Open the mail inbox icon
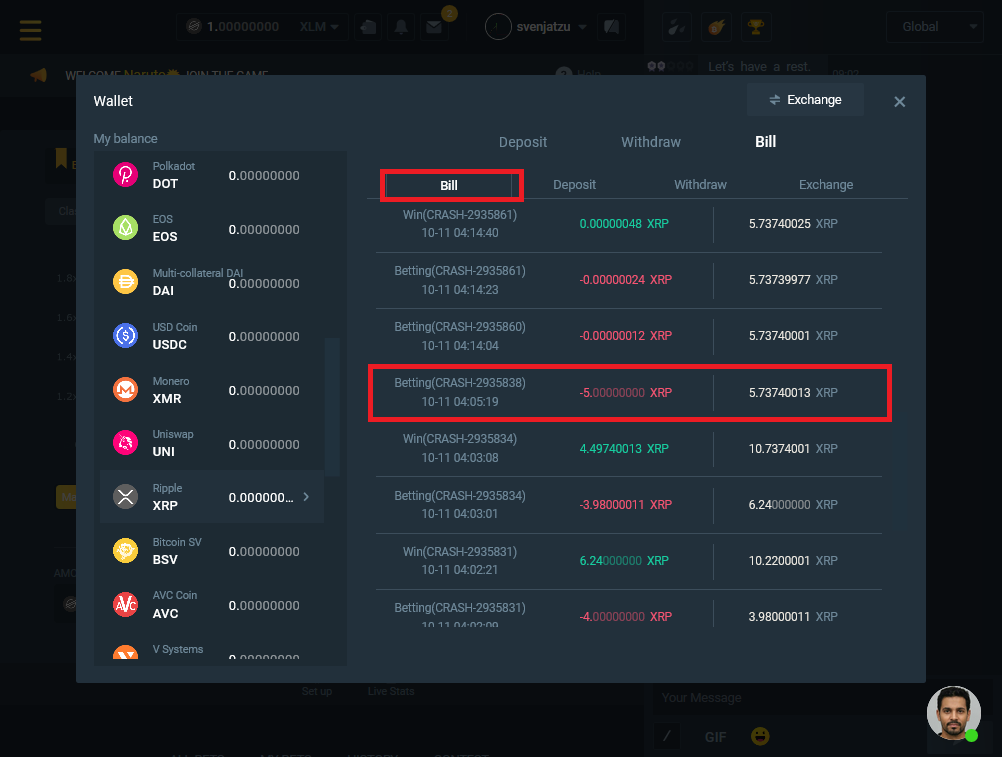1002x757 pixels. click(x=433, y=27)
